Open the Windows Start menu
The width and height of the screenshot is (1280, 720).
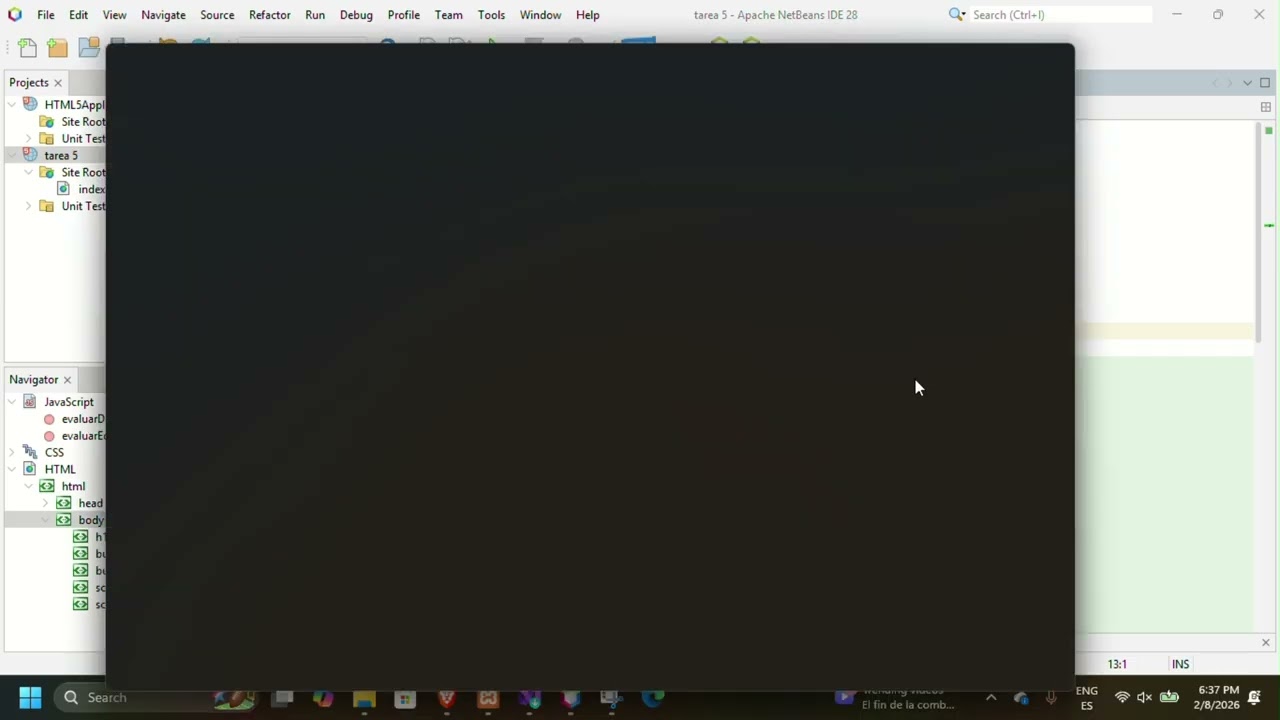click(30, 697)
